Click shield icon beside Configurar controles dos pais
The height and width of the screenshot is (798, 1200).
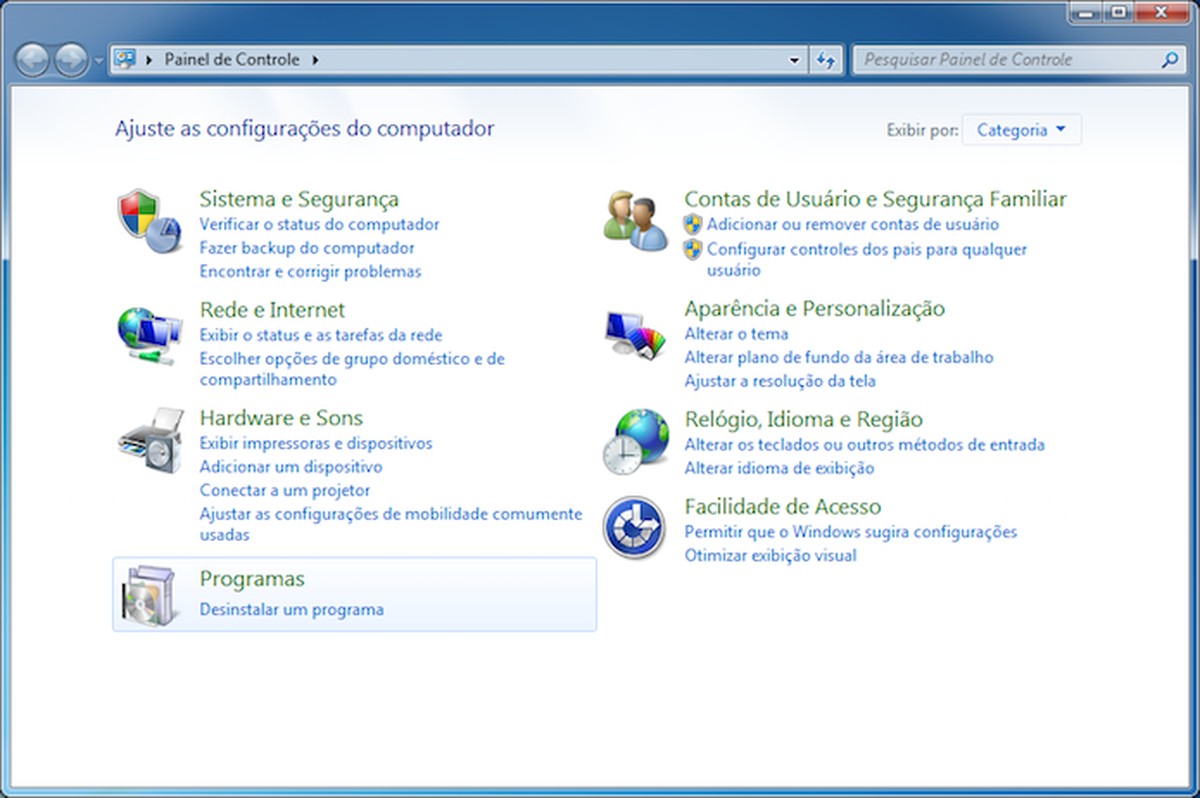click(x=693, y=249)
